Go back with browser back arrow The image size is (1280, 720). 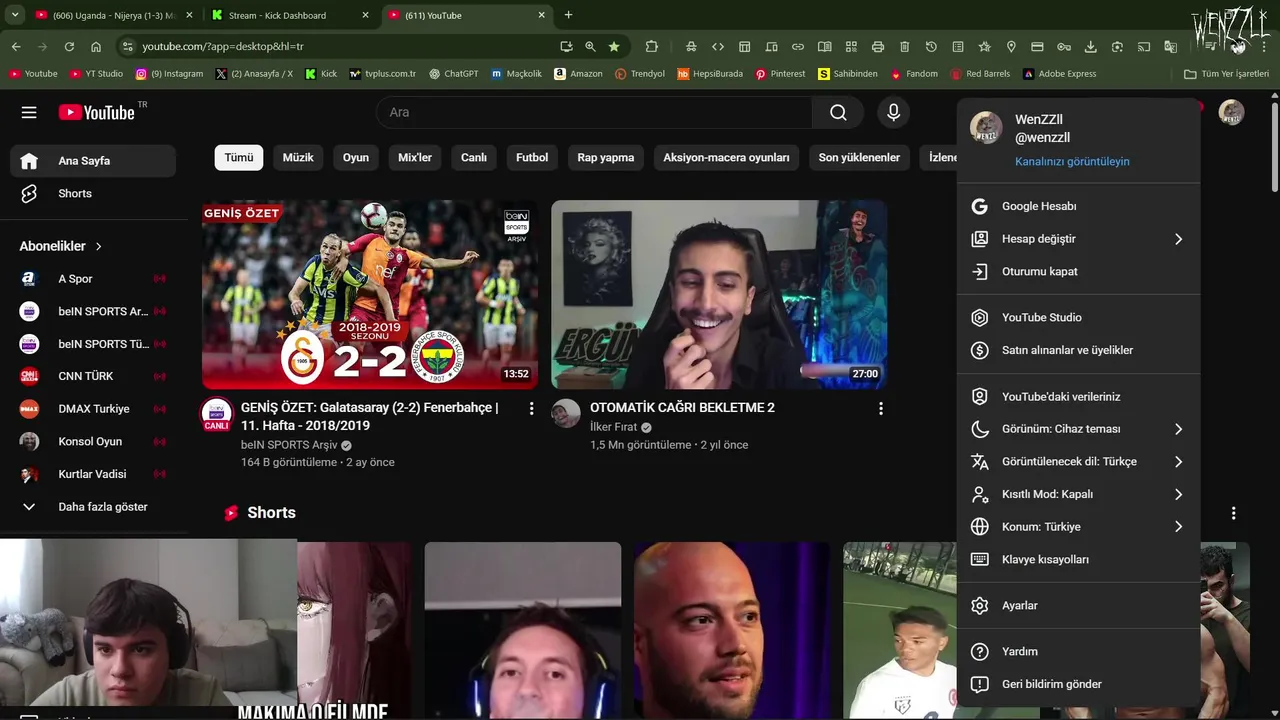(x=16, y=46)
